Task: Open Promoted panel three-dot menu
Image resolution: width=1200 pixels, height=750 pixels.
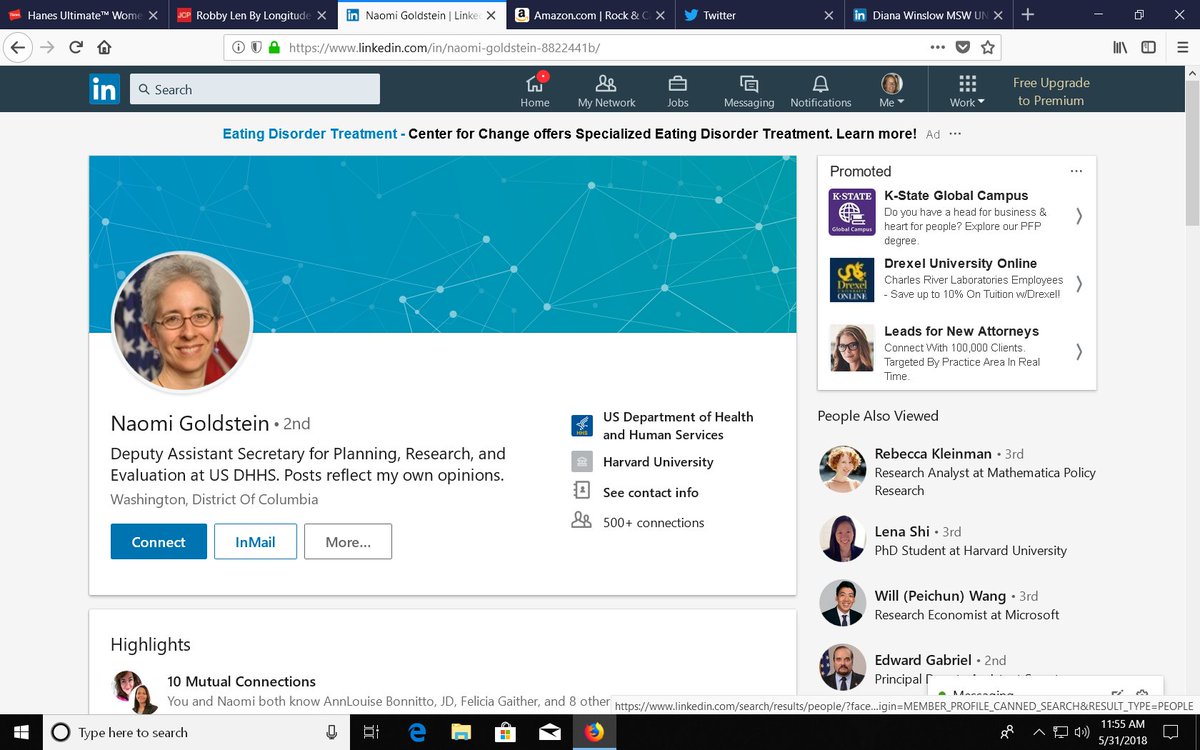Action: tap(1076, 171)
